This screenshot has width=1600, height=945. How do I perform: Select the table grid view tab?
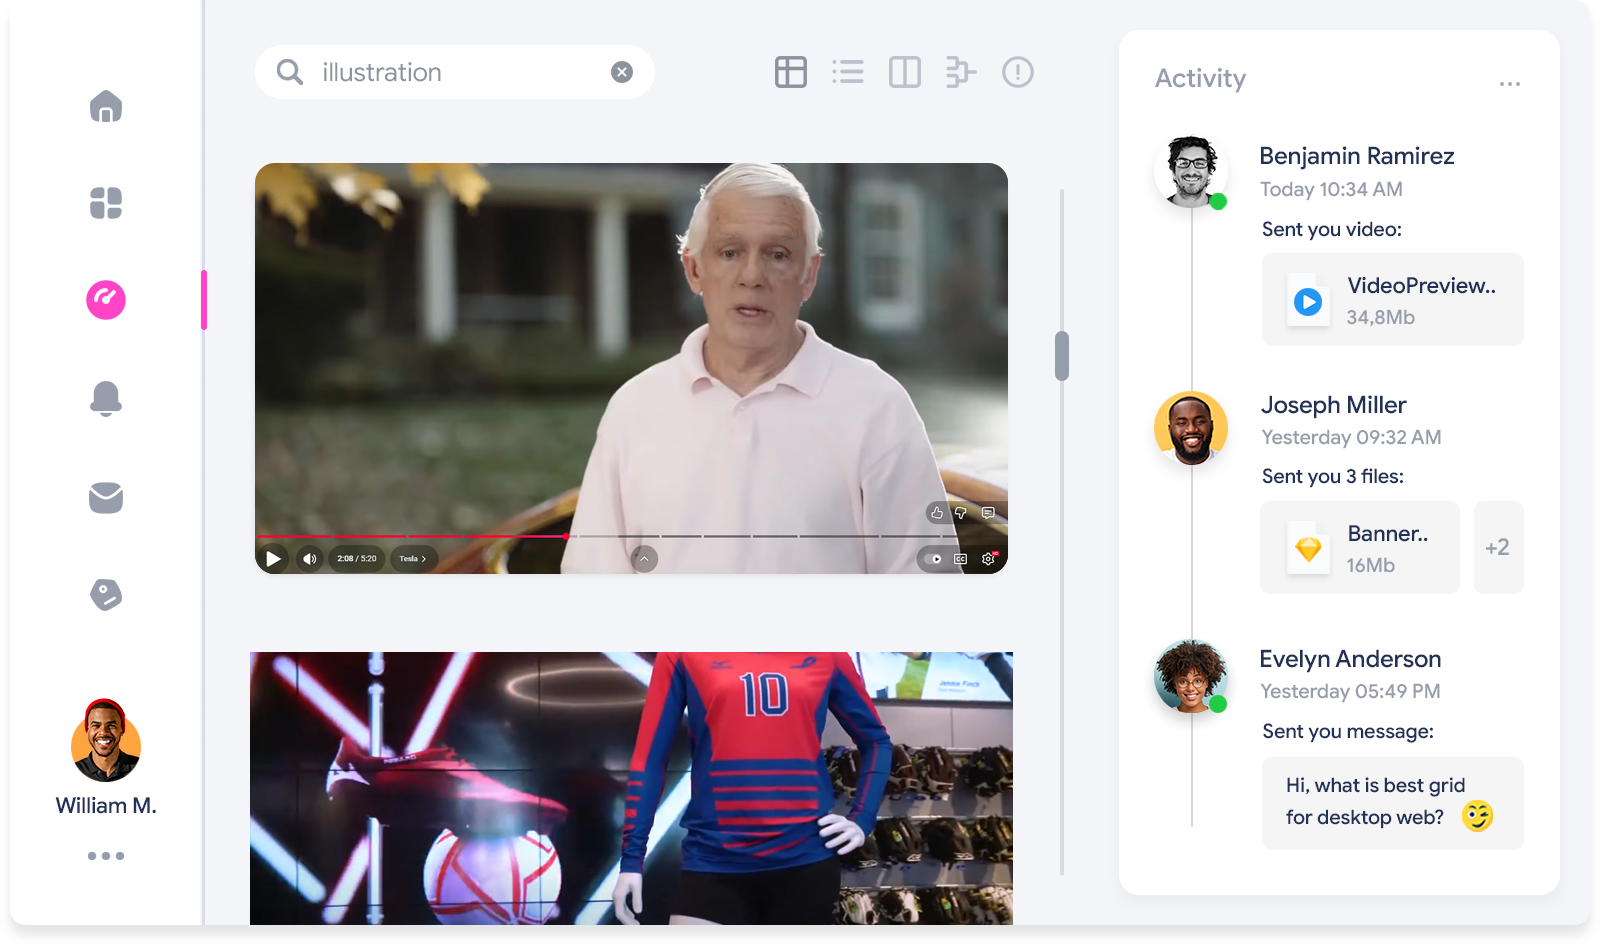(x=791, y=72)
